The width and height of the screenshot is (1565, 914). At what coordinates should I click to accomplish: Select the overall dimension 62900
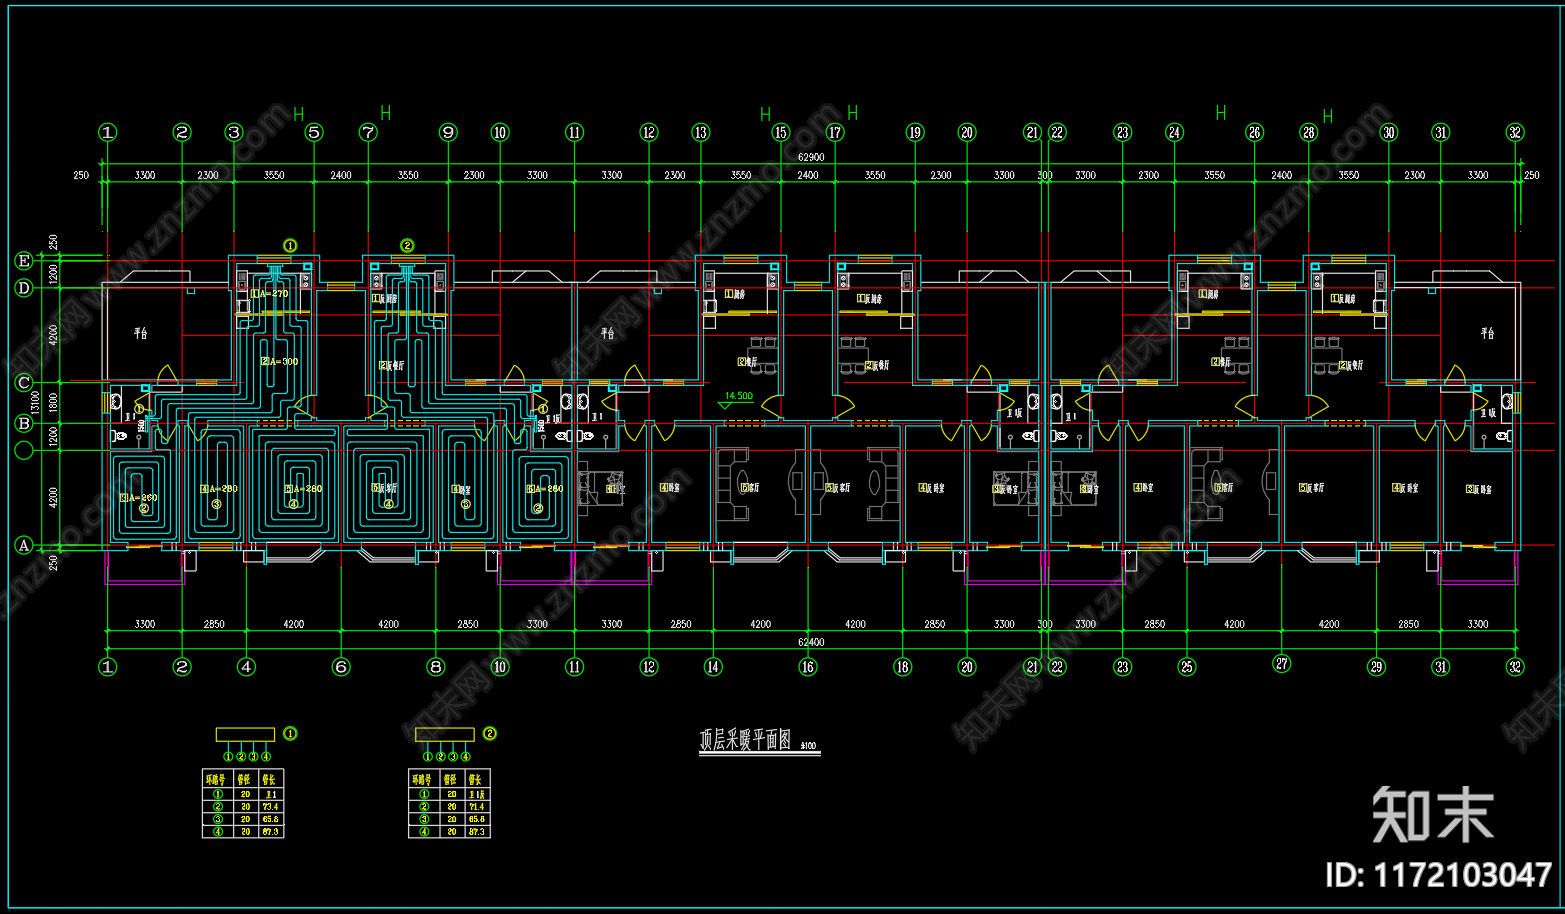pyautogui.click(x=811, y=157)
